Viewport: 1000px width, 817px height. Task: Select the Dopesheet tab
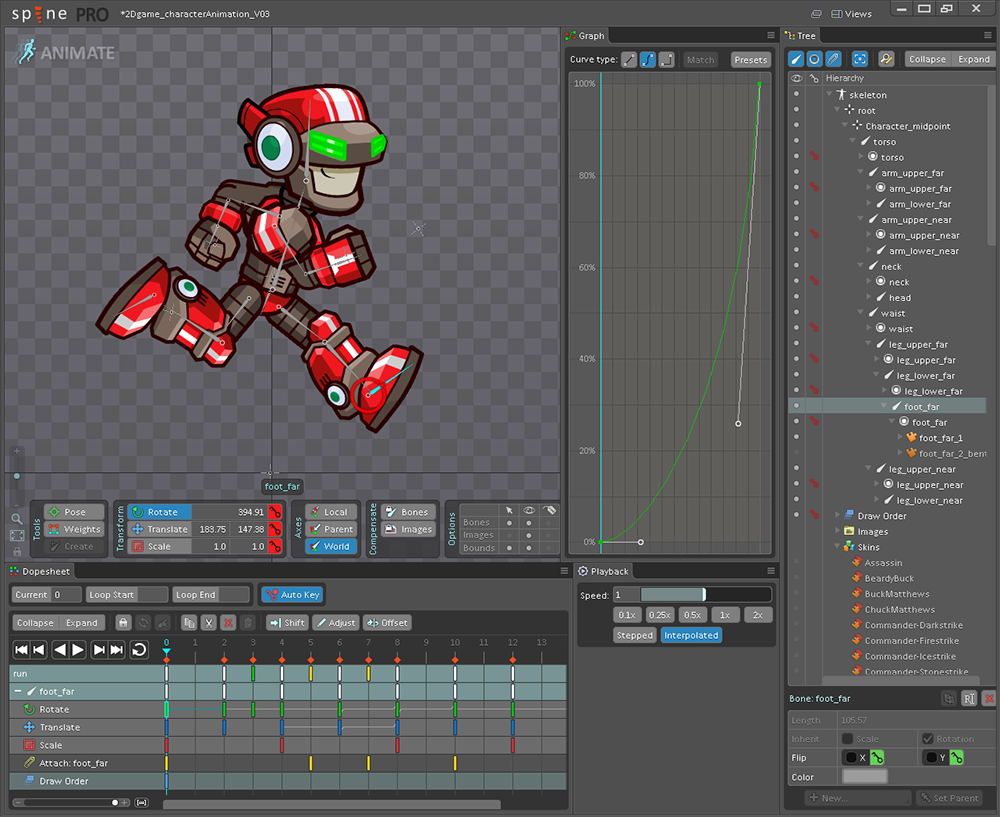pos(40,572)
